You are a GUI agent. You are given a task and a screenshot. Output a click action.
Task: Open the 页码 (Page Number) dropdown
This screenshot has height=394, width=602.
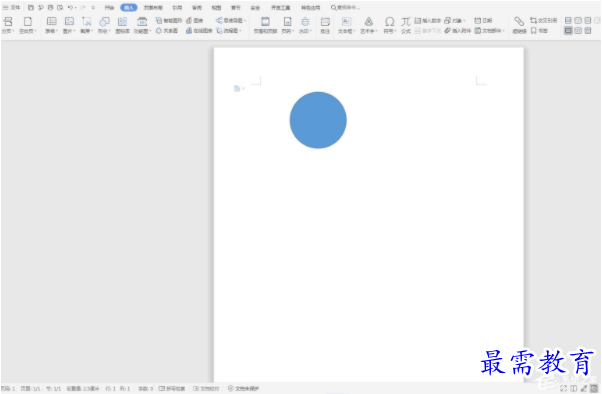pos(287,25)
